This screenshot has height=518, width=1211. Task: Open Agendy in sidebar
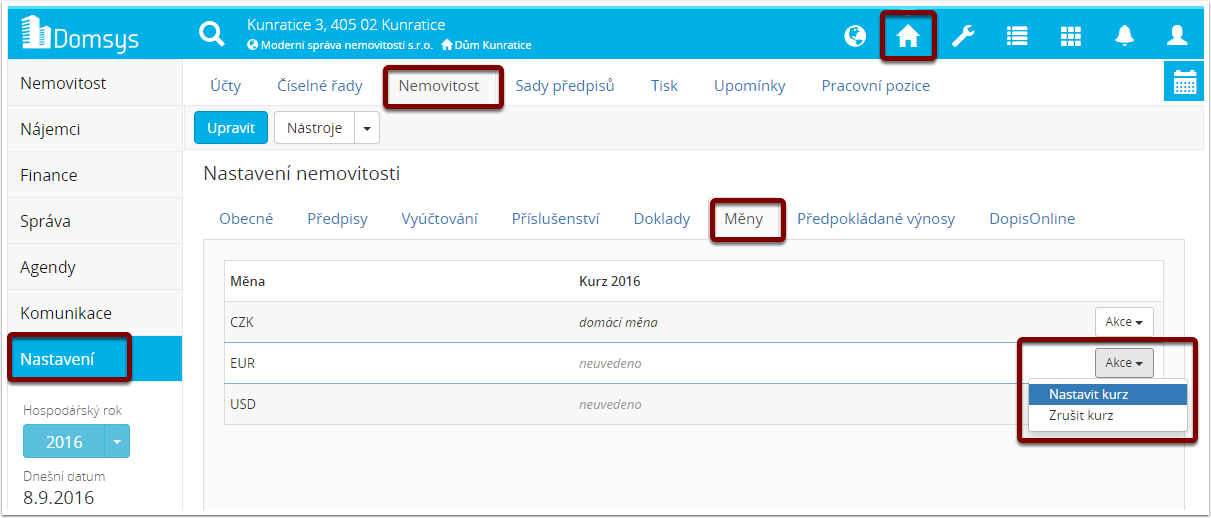click(x=95, y=267)
